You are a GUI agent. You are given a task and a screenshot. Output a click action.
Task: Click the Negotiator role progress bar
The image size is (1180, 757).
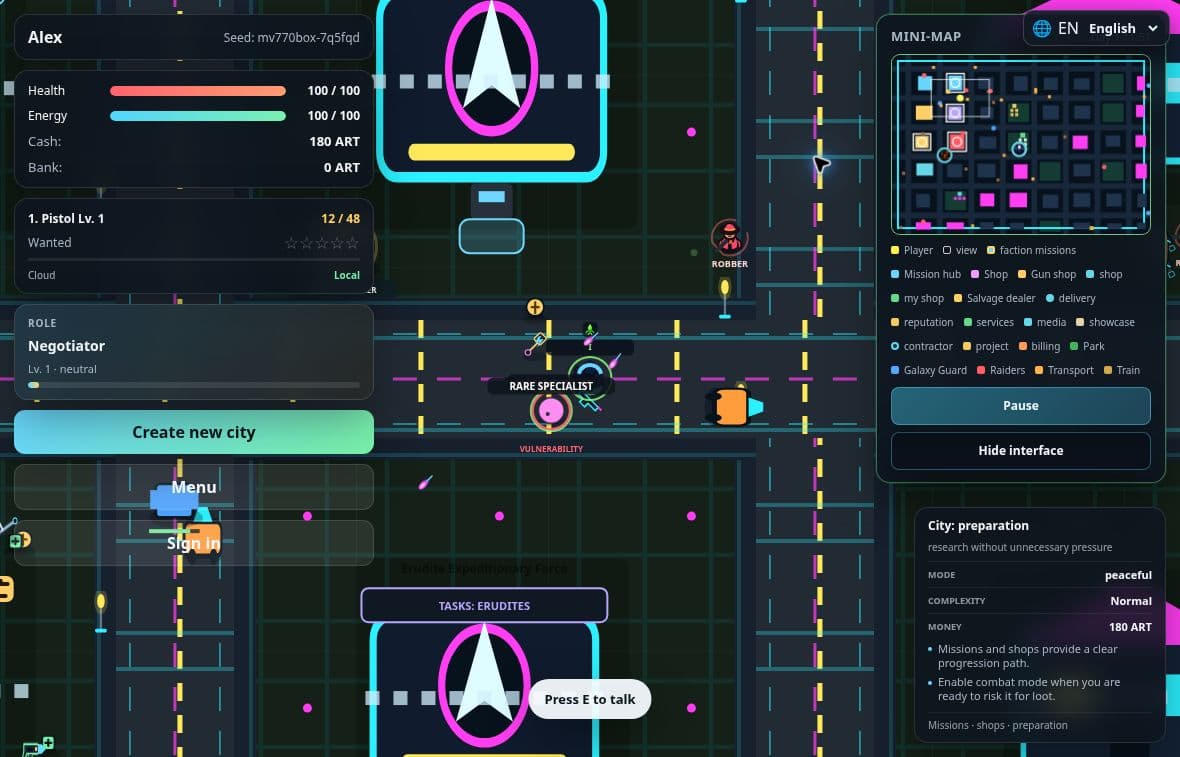[193, 385]
